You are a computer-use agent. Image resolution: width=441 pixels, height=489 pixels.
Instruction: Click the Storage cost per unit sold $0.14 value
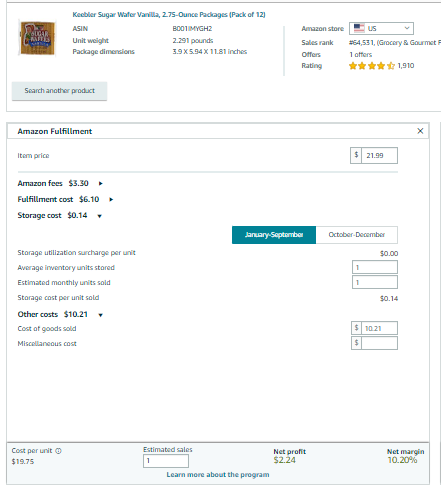point(389,299)
